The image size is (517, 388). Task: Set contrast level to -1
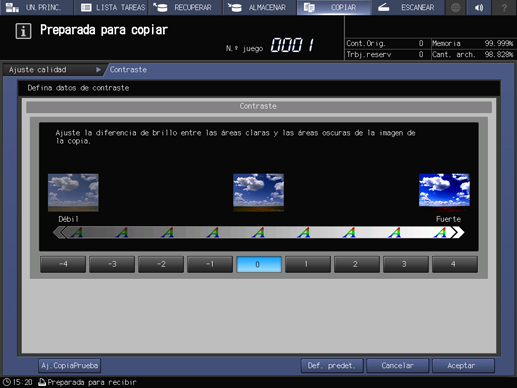[210, 264]
